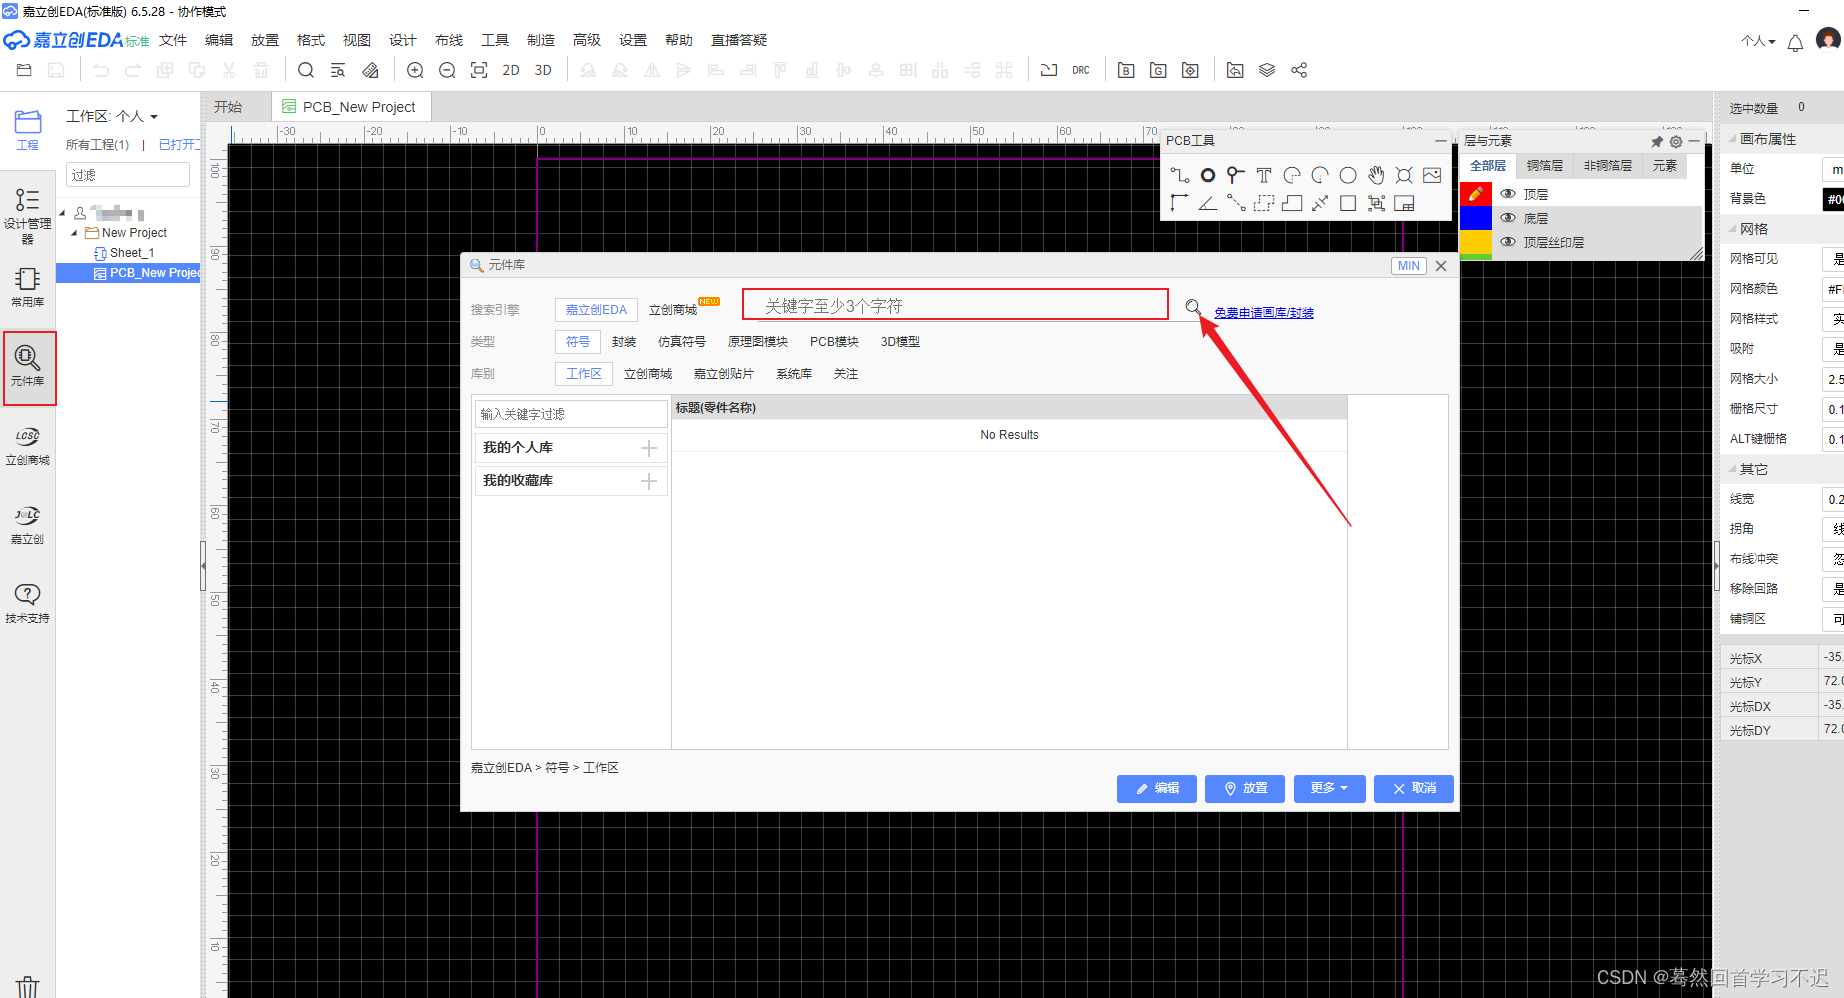Viewport: 1844px width, 998px height.
Task: Open the 个人 account dropdown
Action: click(1758, 41)
